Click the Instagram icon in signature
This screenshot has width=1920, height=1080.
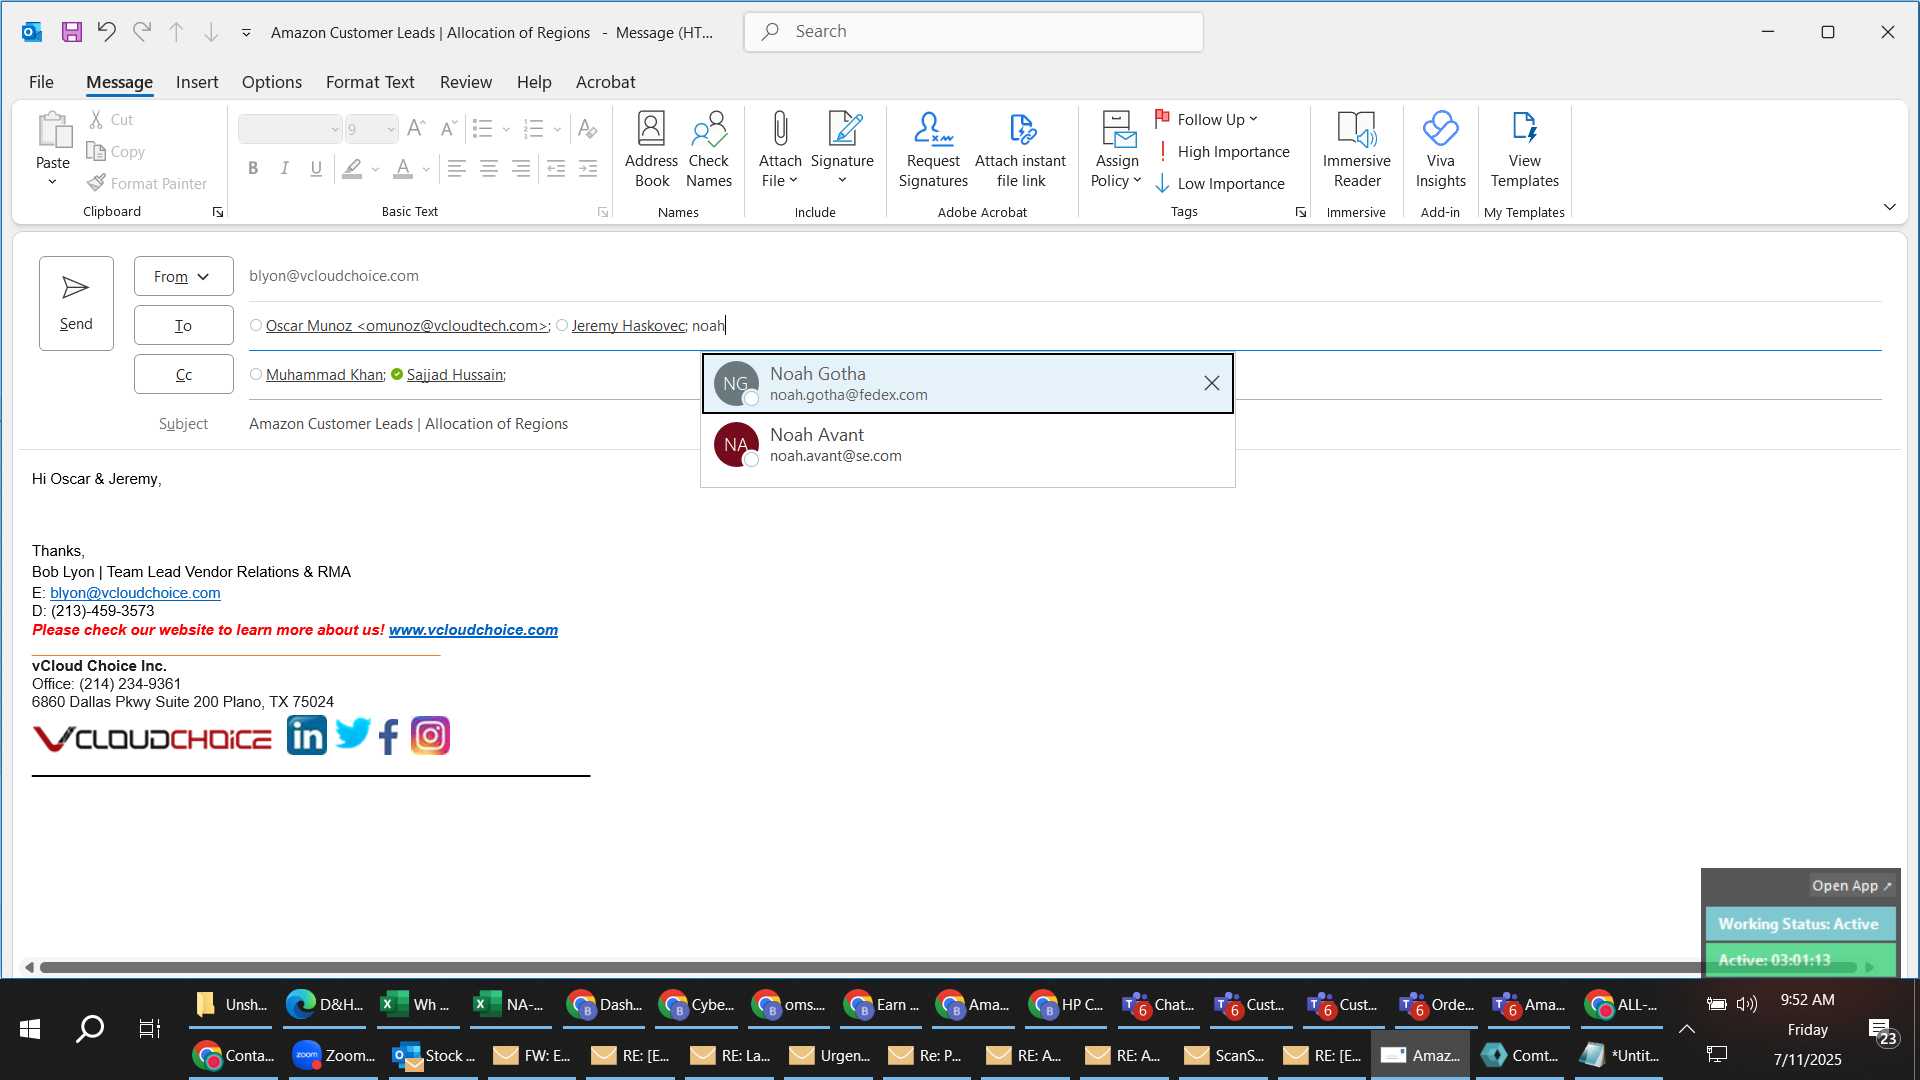pos(431,736)
